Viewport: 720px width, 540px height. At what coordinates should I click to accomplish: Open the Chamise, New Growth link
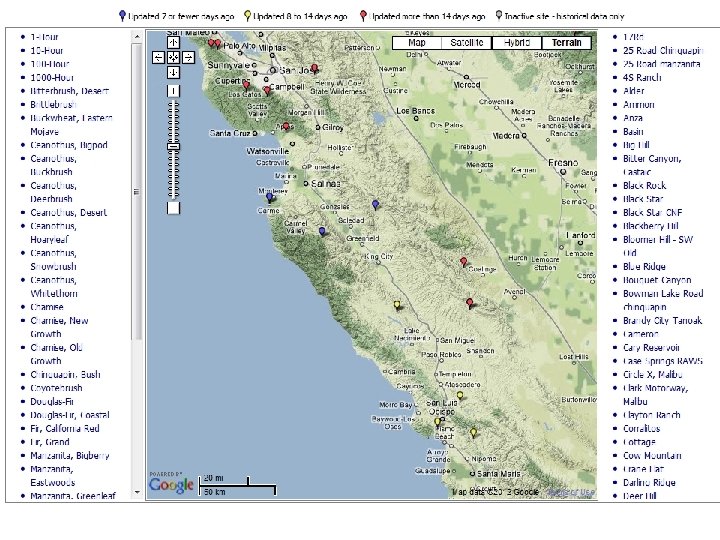click(59, 327)
